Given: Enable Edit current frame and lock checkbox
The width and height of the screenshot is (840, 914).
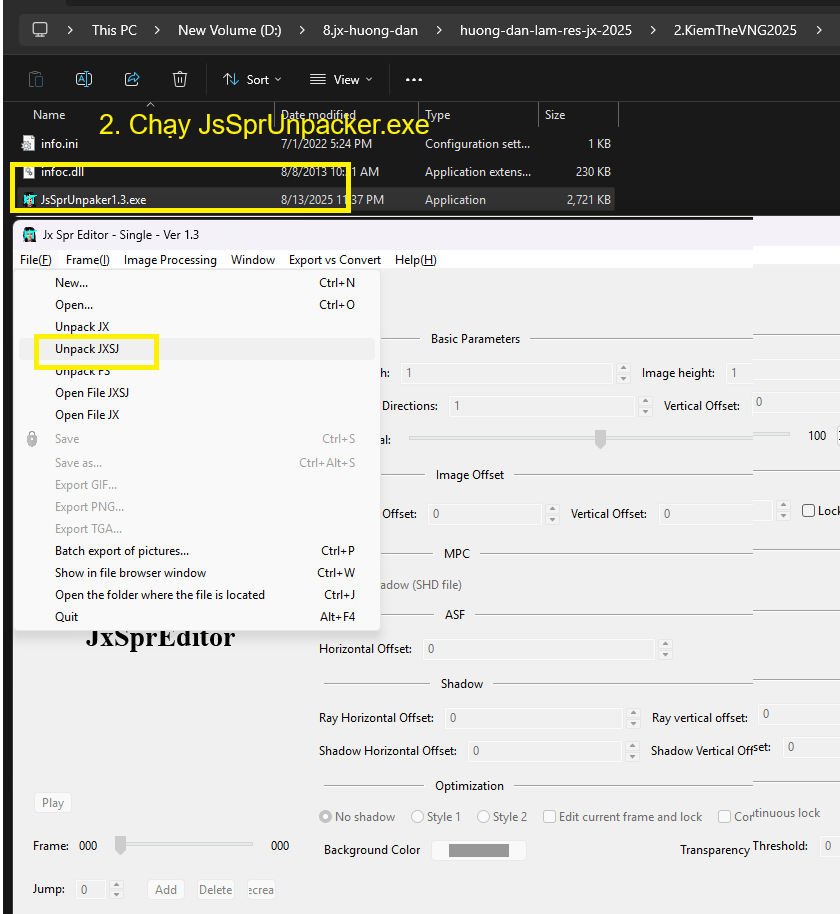Looking at the screenshot, I should point(549,817).
